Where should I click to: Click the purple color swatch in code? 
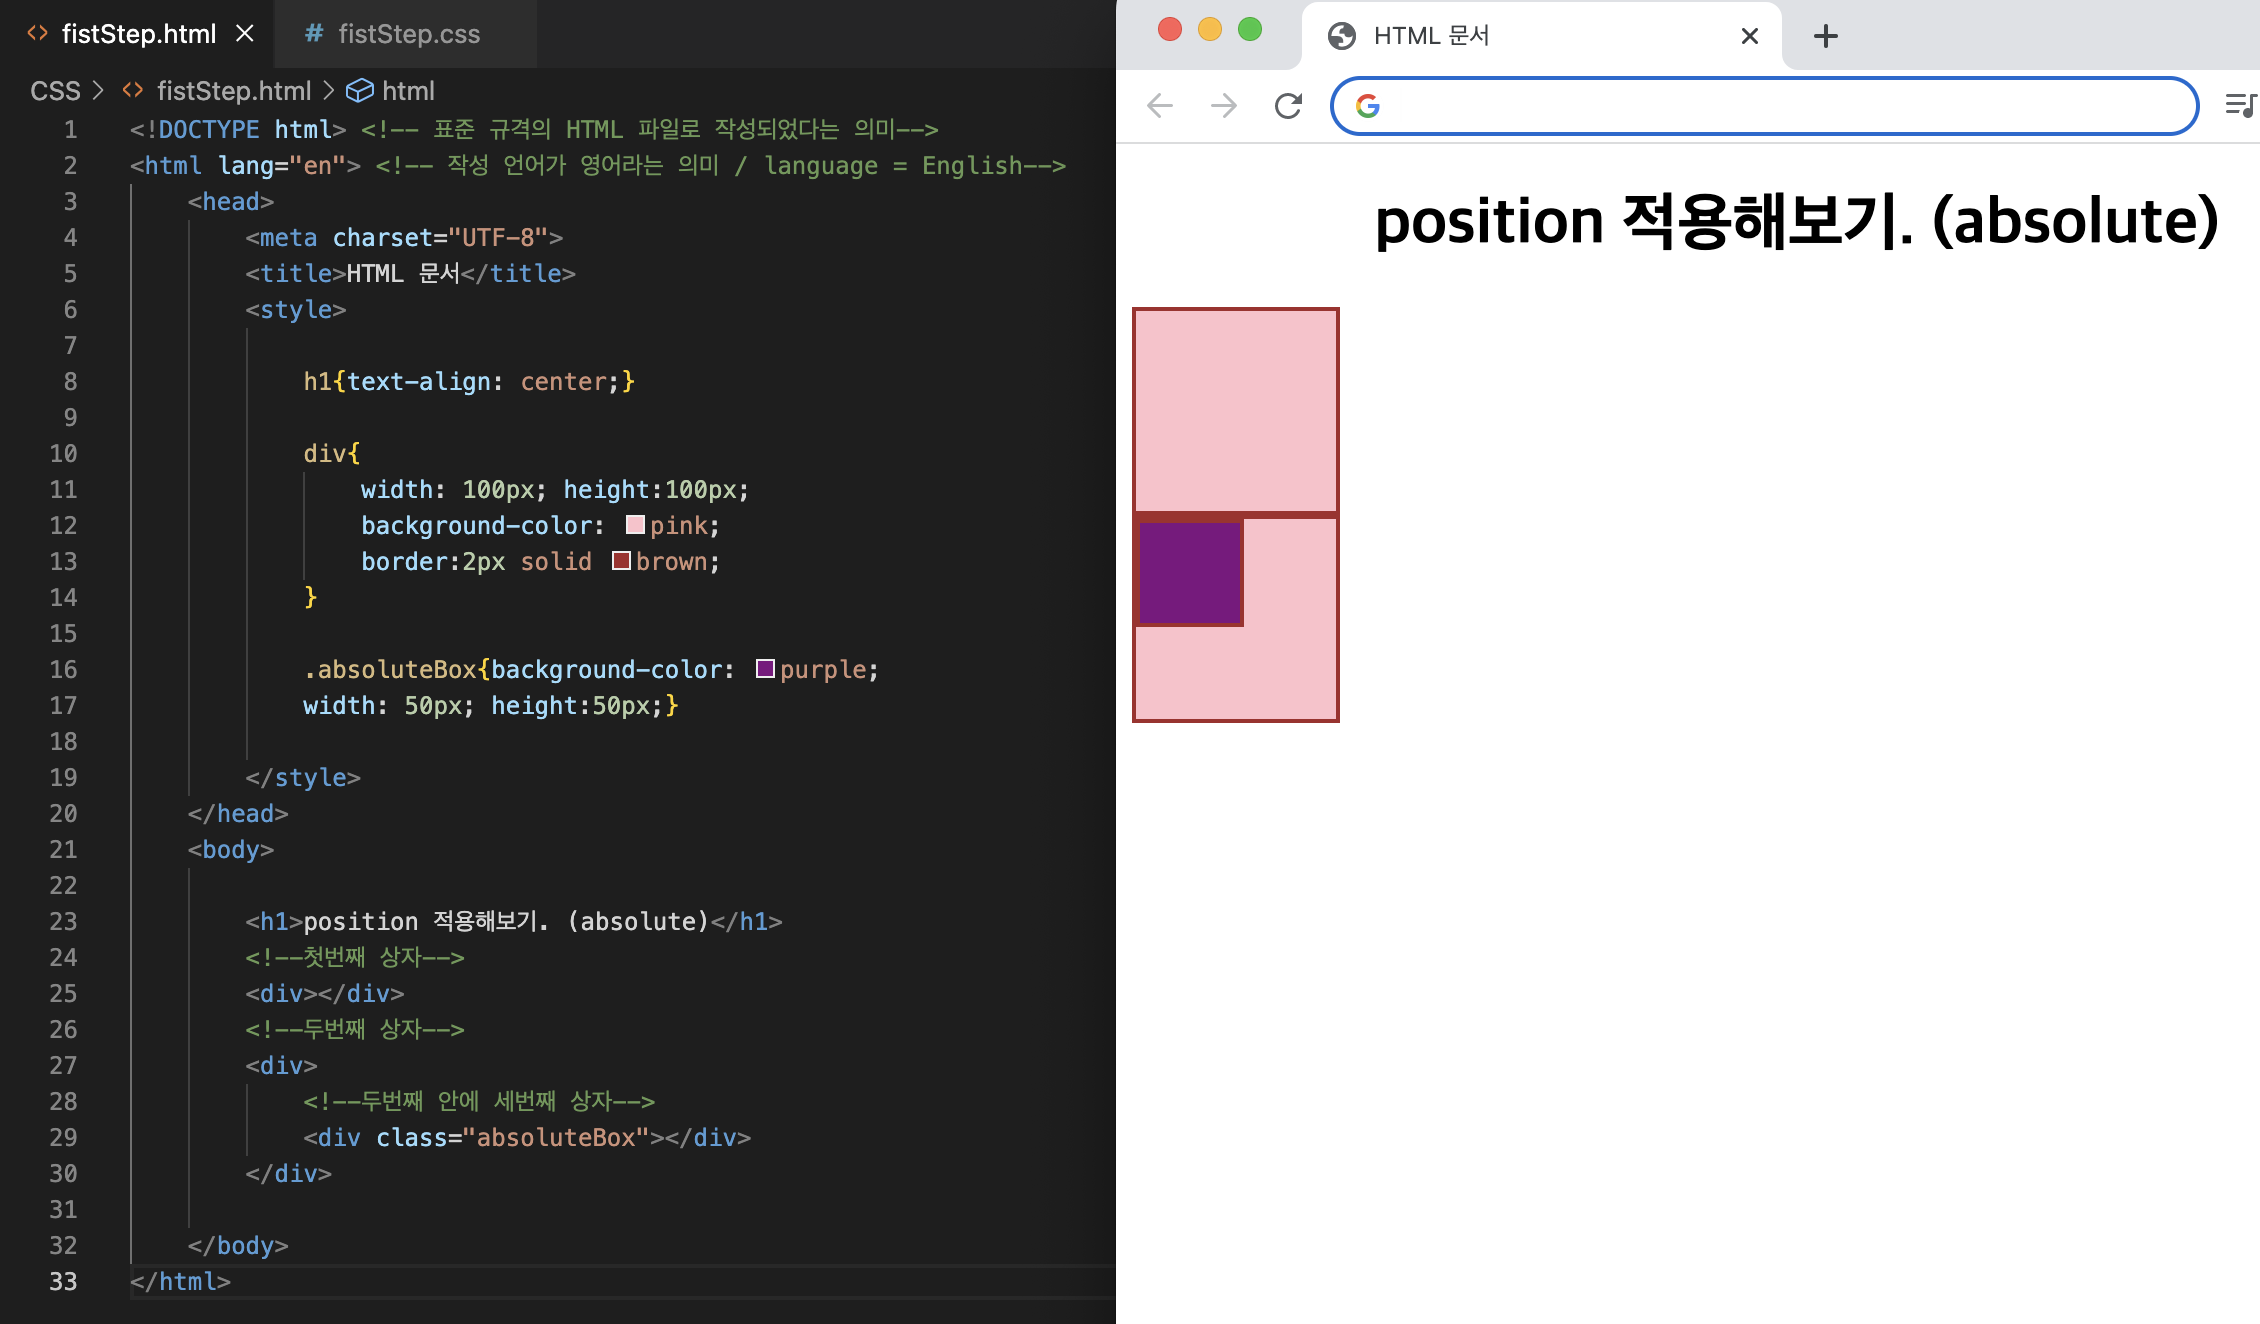coord(765,669)
